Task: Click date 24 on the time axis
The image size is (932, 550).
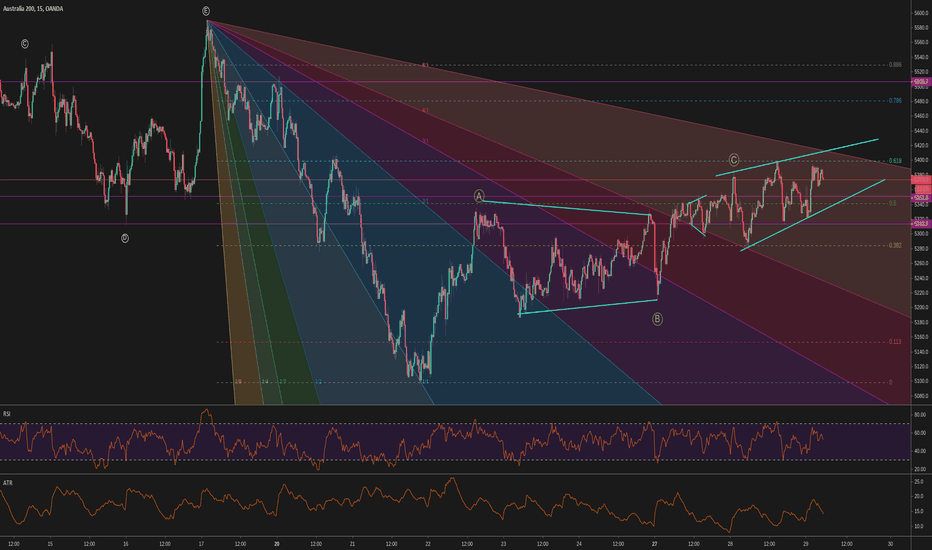Action: [x=579, y=543]
